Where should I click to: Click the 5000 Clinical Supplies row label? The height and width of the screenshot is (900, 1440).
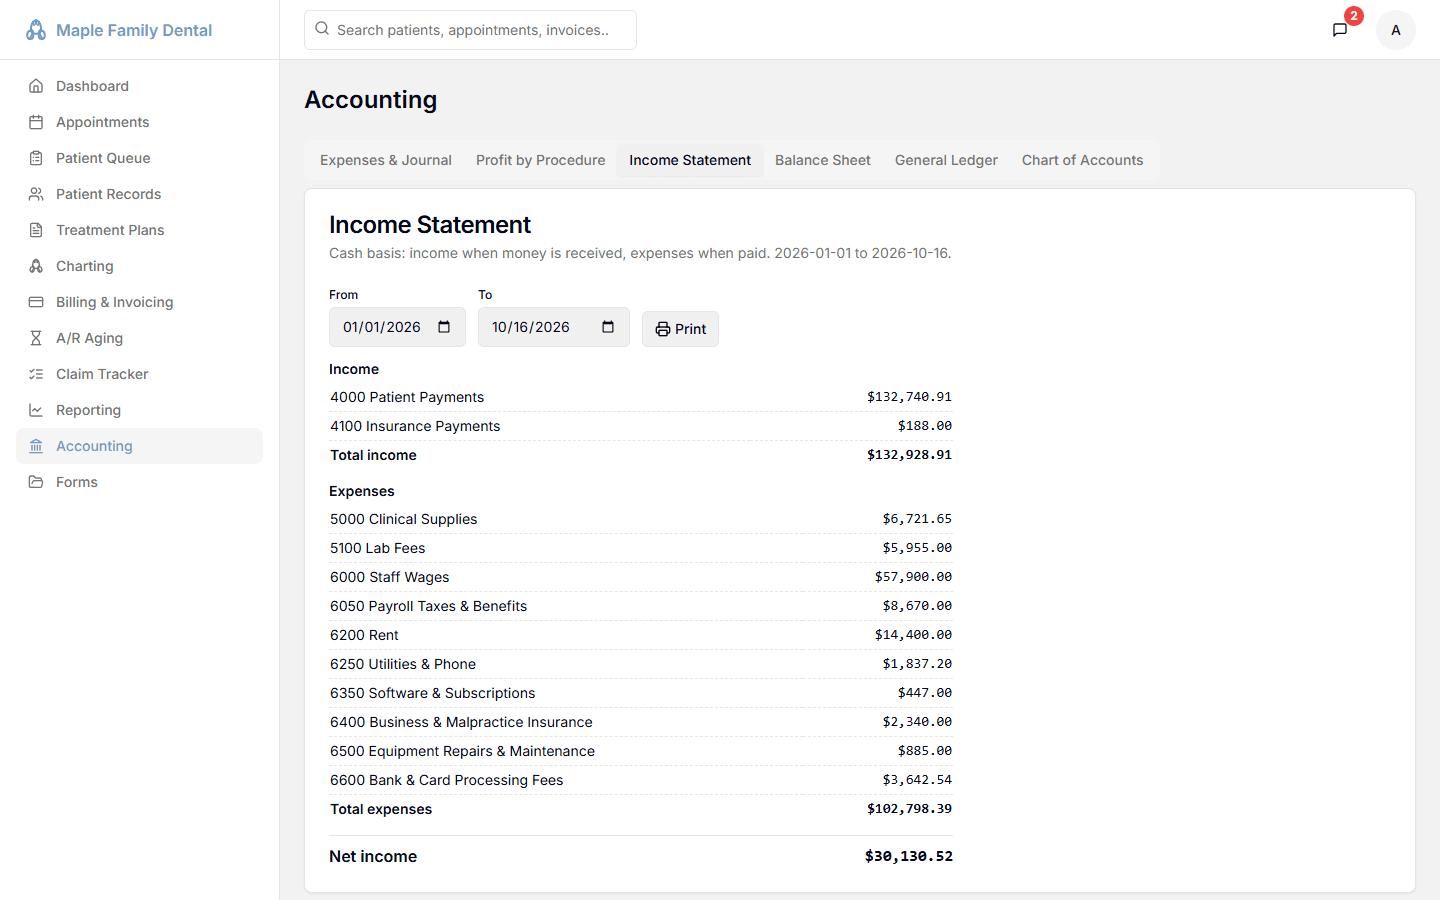(404, 519)
